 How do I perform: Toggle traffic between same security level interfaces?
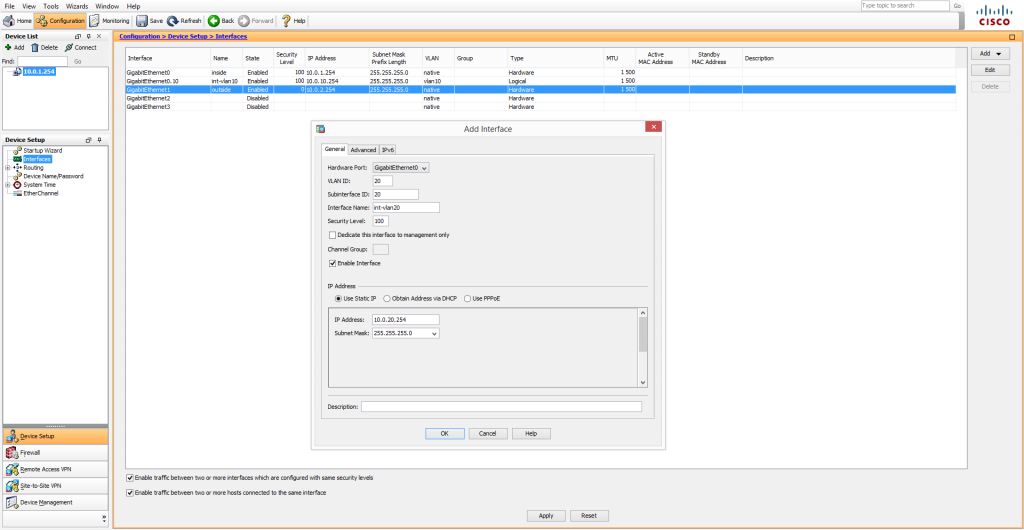[x=129, y=478]
